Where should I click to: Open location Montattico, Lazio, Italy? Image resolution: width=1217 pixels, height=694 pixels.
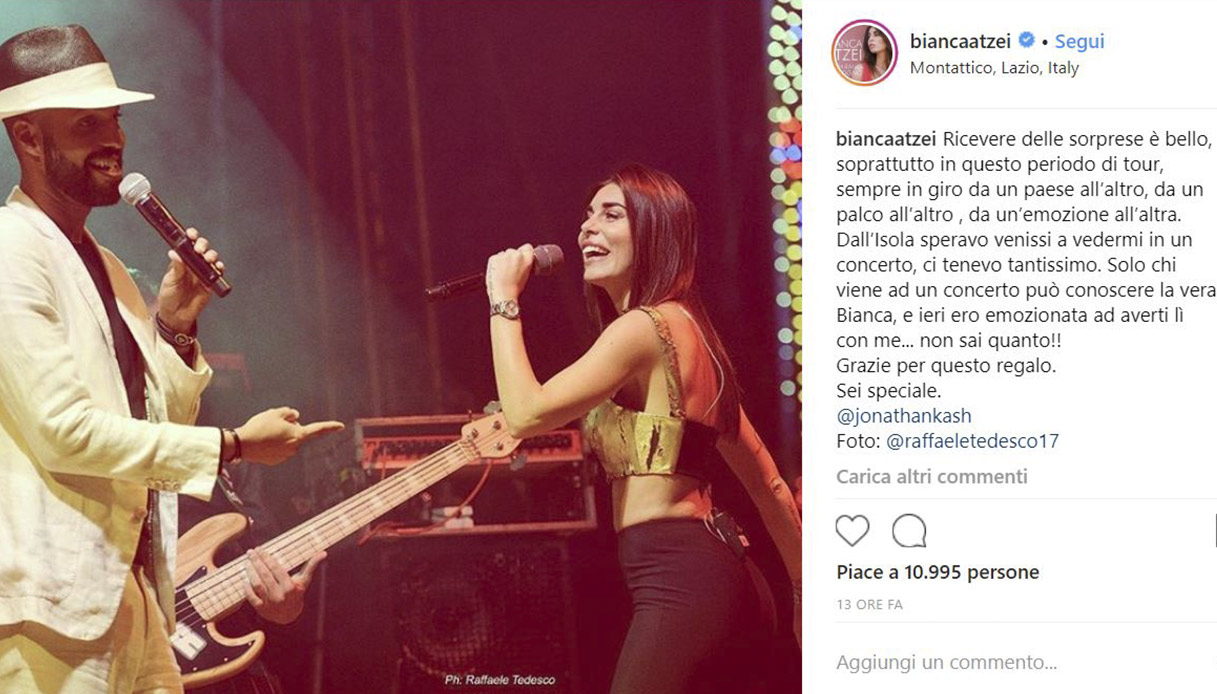(x=994, y=69)
